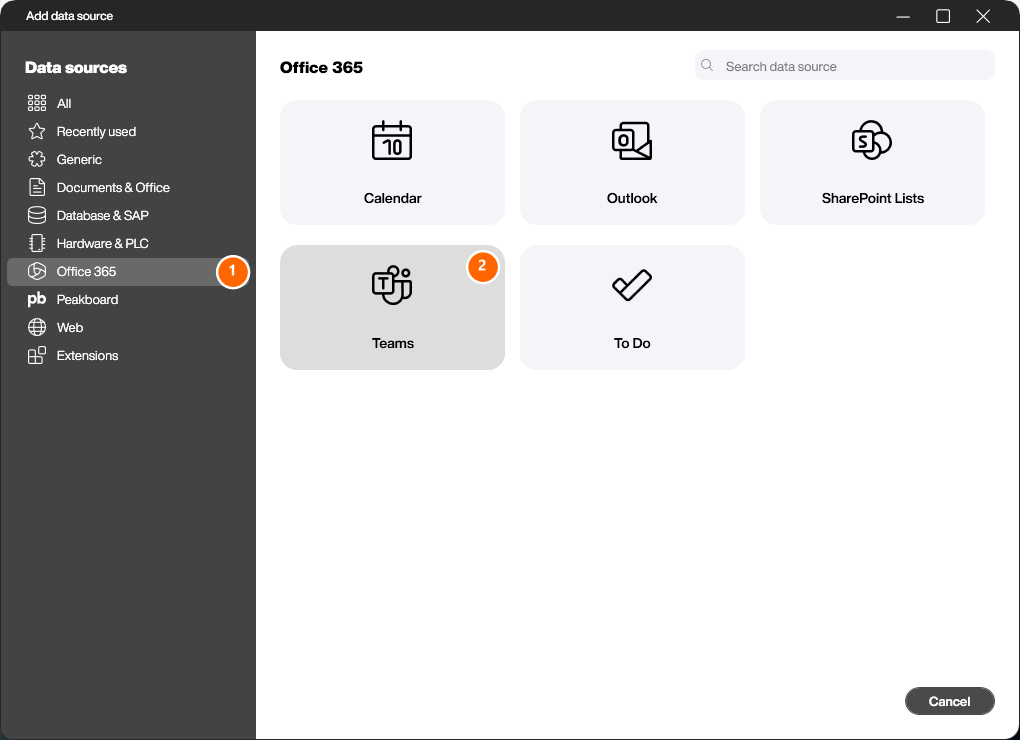Viewport: 1020px width, 740px height.
Task: Choose the Outlook card label
Action: (x=632, y=198)
